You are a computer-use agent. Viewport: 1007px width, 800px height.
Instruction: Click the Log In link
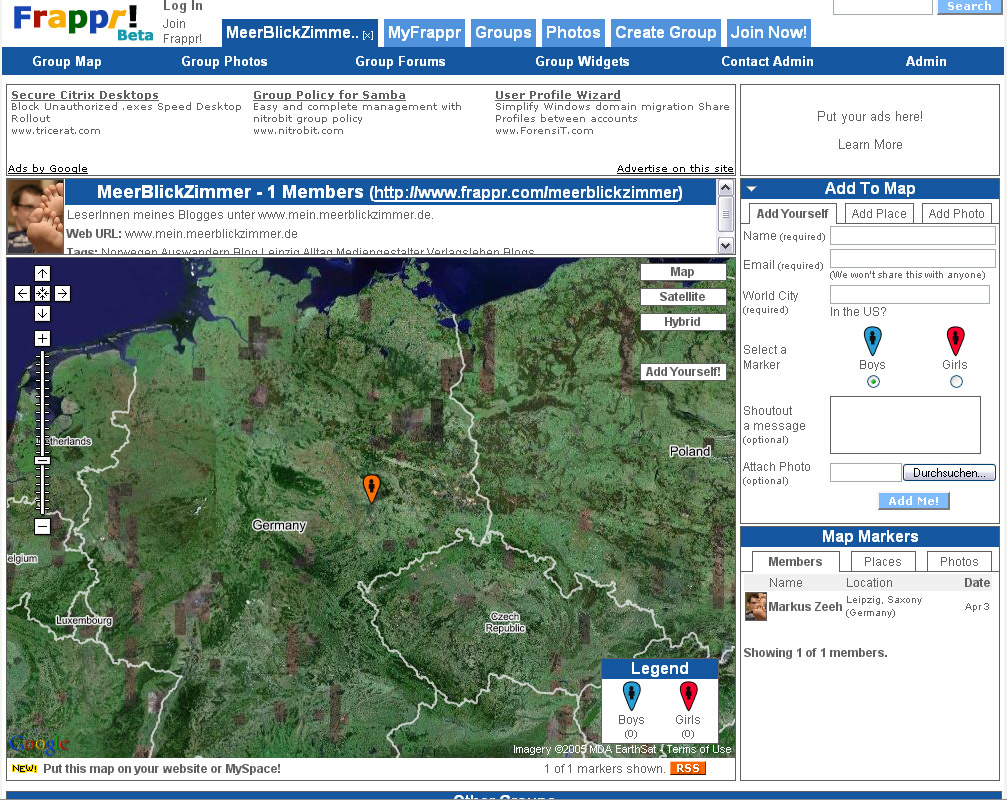point(182,6)
